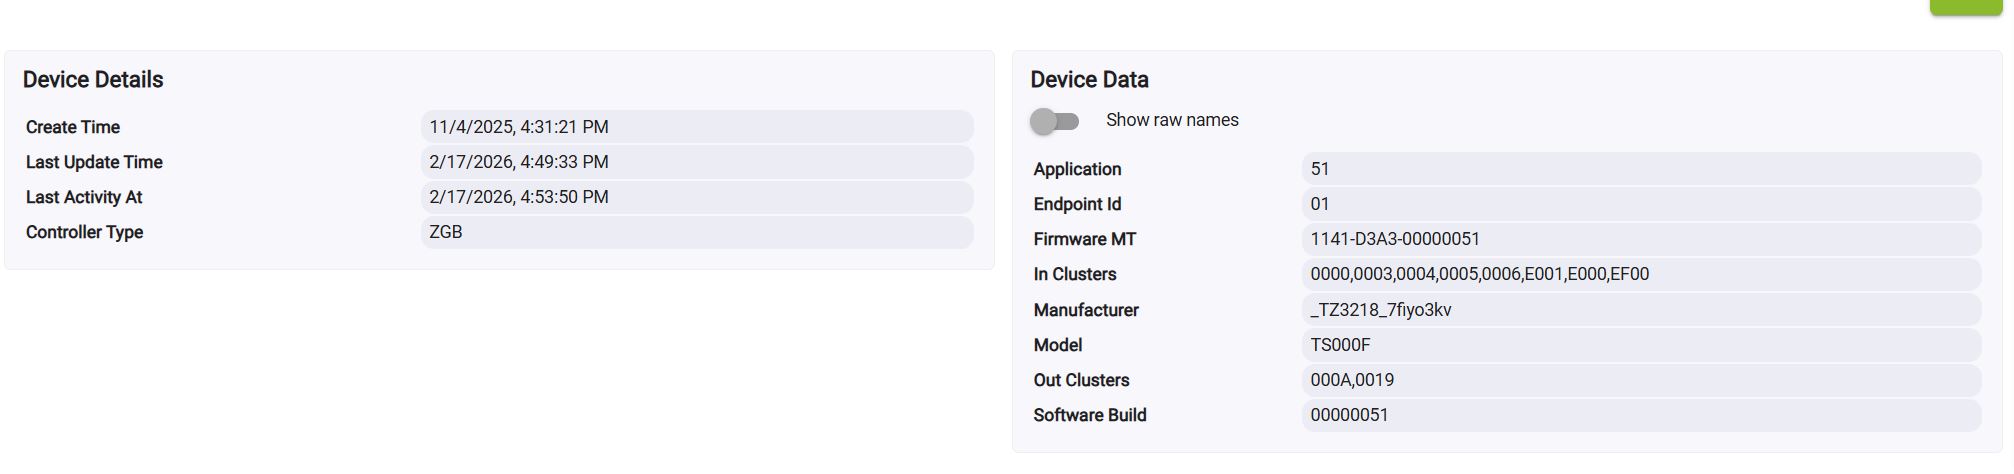This screenshot has height=474, width=2014.
Task: Select the In Clusters value field
Action: pos(1640,274)
